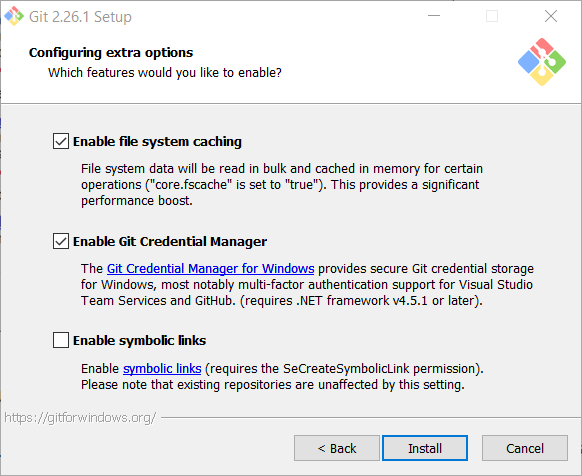Click the Install button

(425, 448)
